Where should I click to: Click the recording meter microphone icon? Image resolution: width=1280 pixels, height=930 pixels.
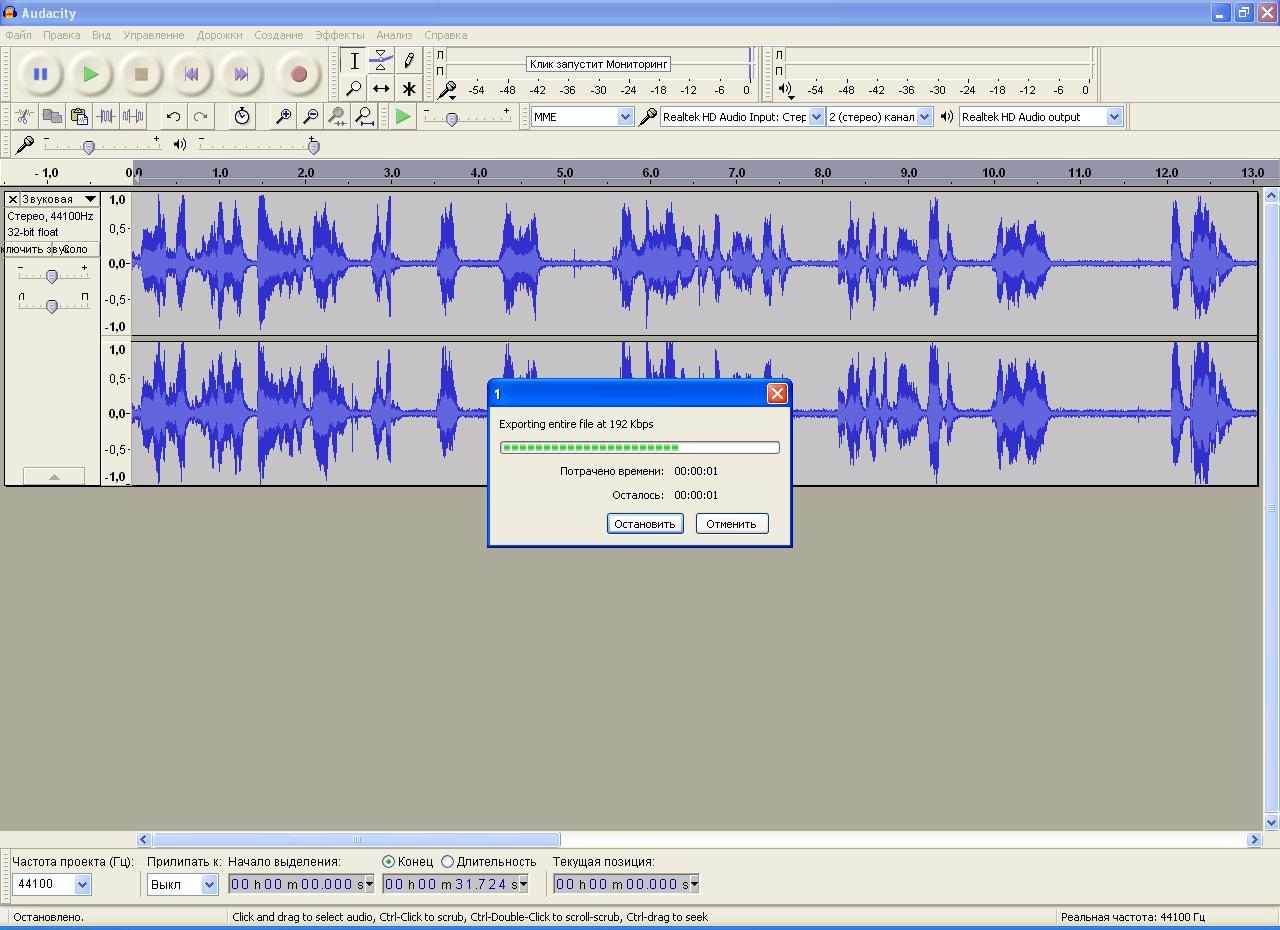point(448,91)
